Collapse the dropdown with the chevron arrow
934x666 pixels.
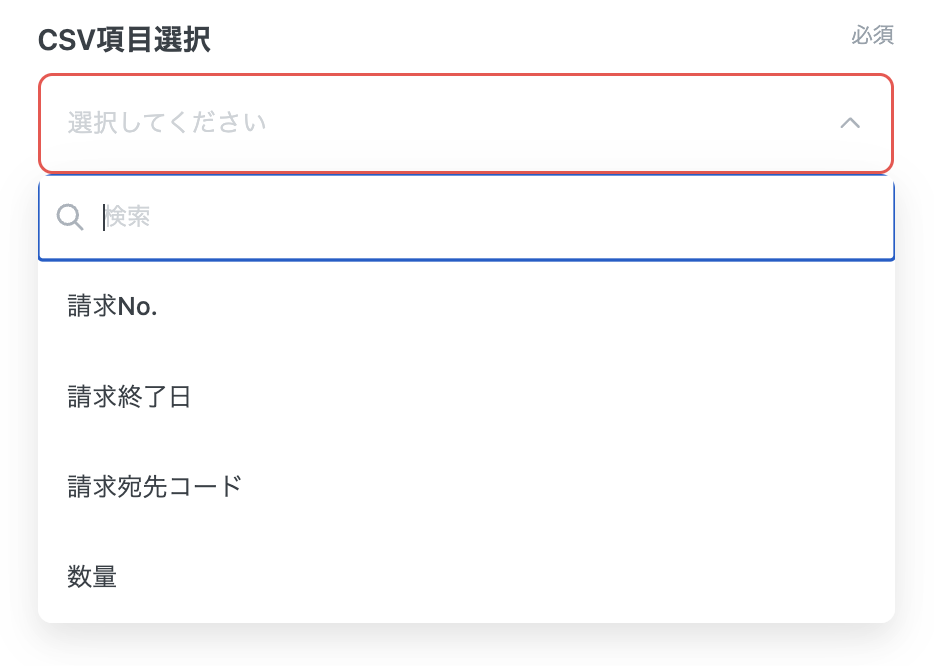pos(850,123)
